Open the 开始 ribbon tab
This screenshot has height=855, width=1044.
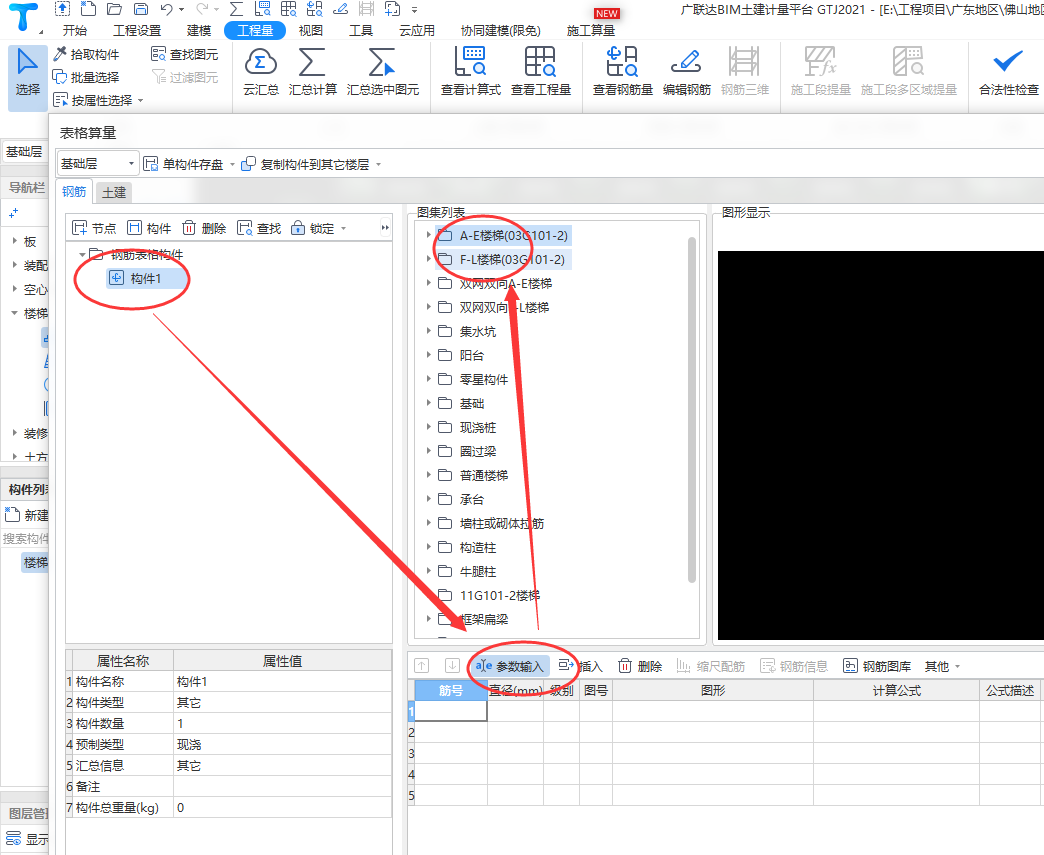[x=75, y=31]
